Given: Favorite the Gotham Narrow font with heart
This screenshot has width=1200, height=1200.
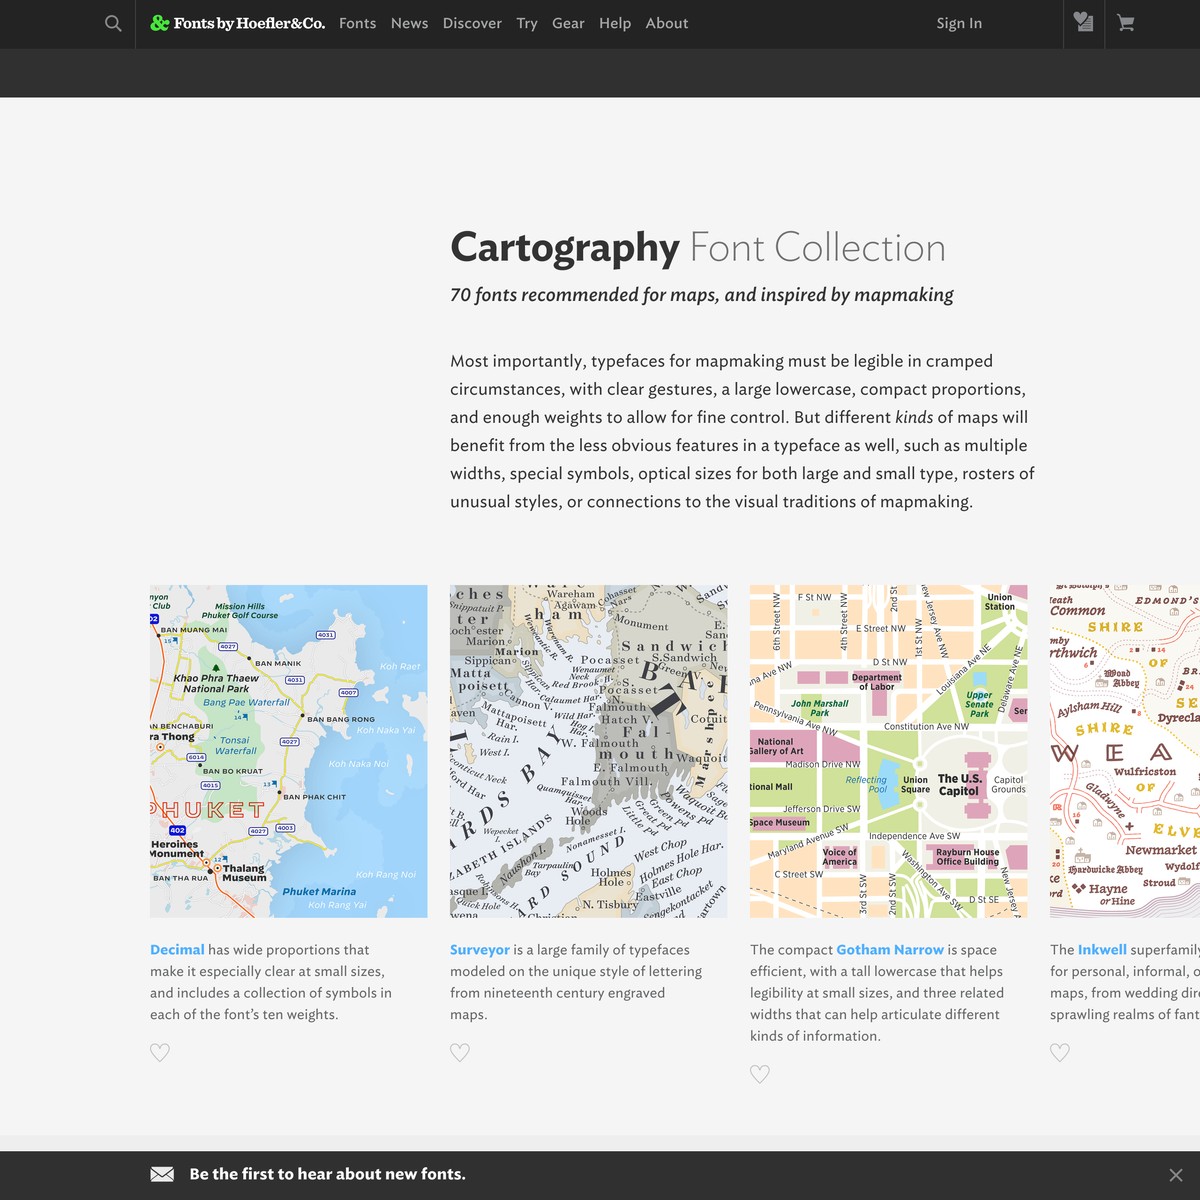Looking at the screenshot, I should [760, 1074].
